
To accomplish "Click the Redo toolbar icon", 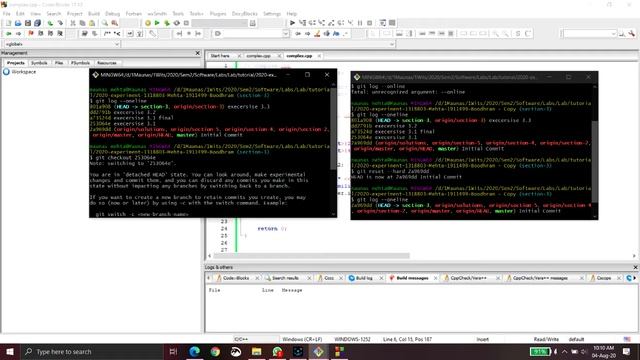I will pyautogui.click(x=60, y=23).
